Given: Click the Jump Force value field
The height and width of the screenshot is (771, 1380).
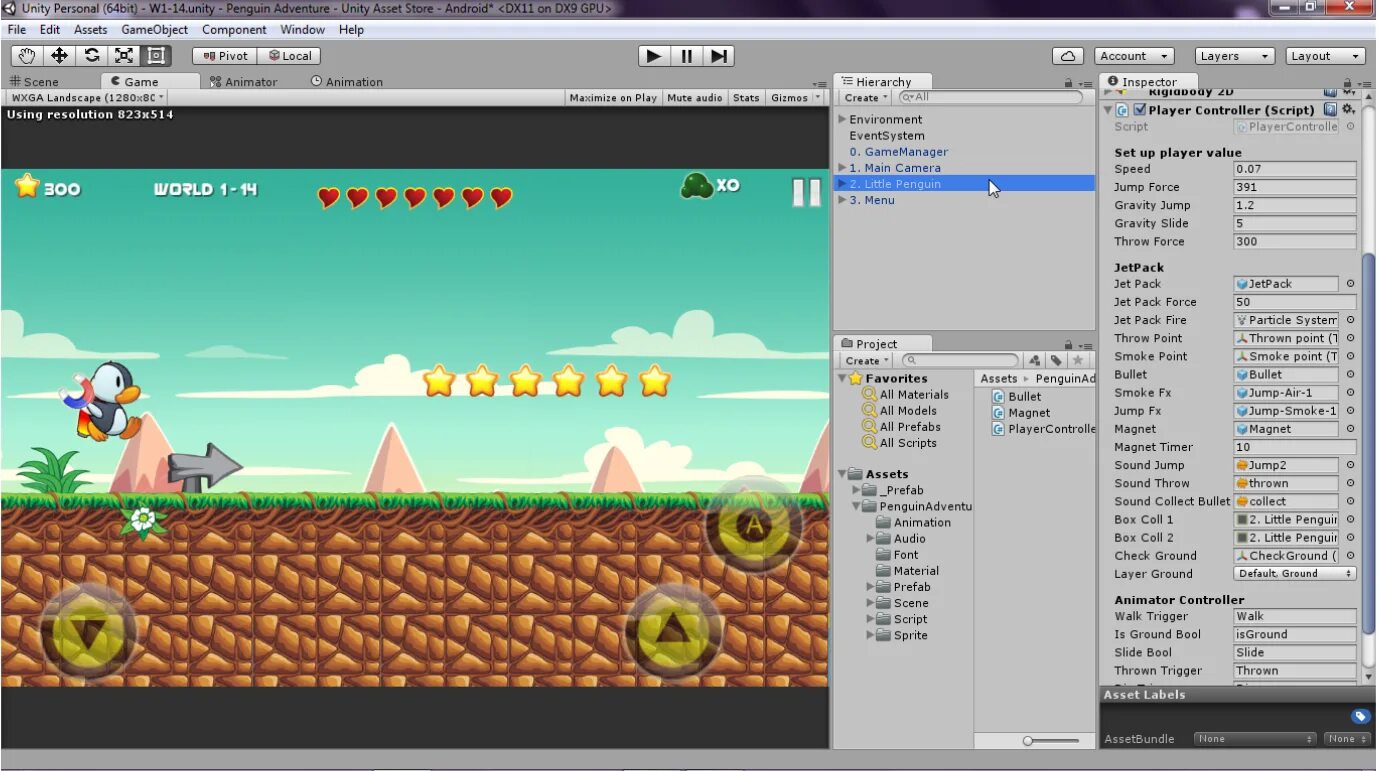Looking at the screenshot, I should 1295,187.
